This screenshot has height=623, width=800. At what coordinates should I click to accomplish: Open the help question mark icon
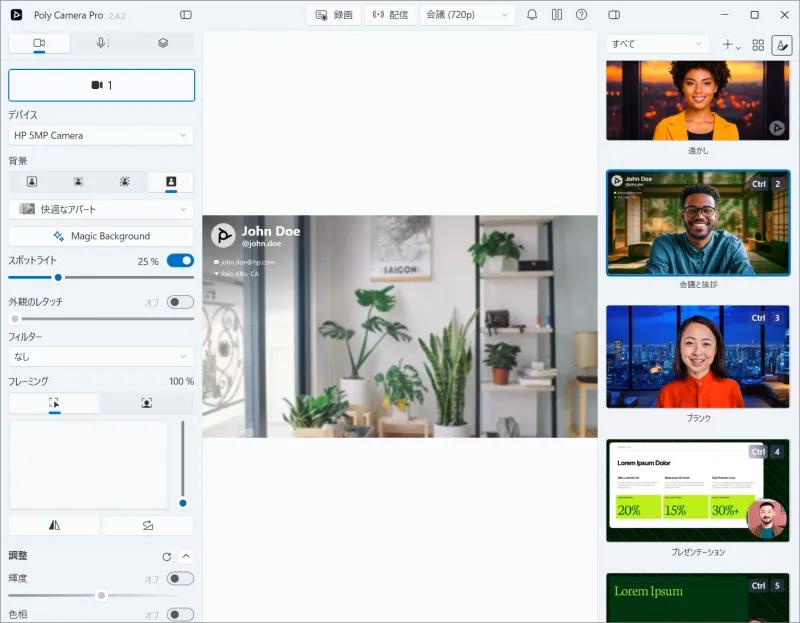[x=581, y=15]
